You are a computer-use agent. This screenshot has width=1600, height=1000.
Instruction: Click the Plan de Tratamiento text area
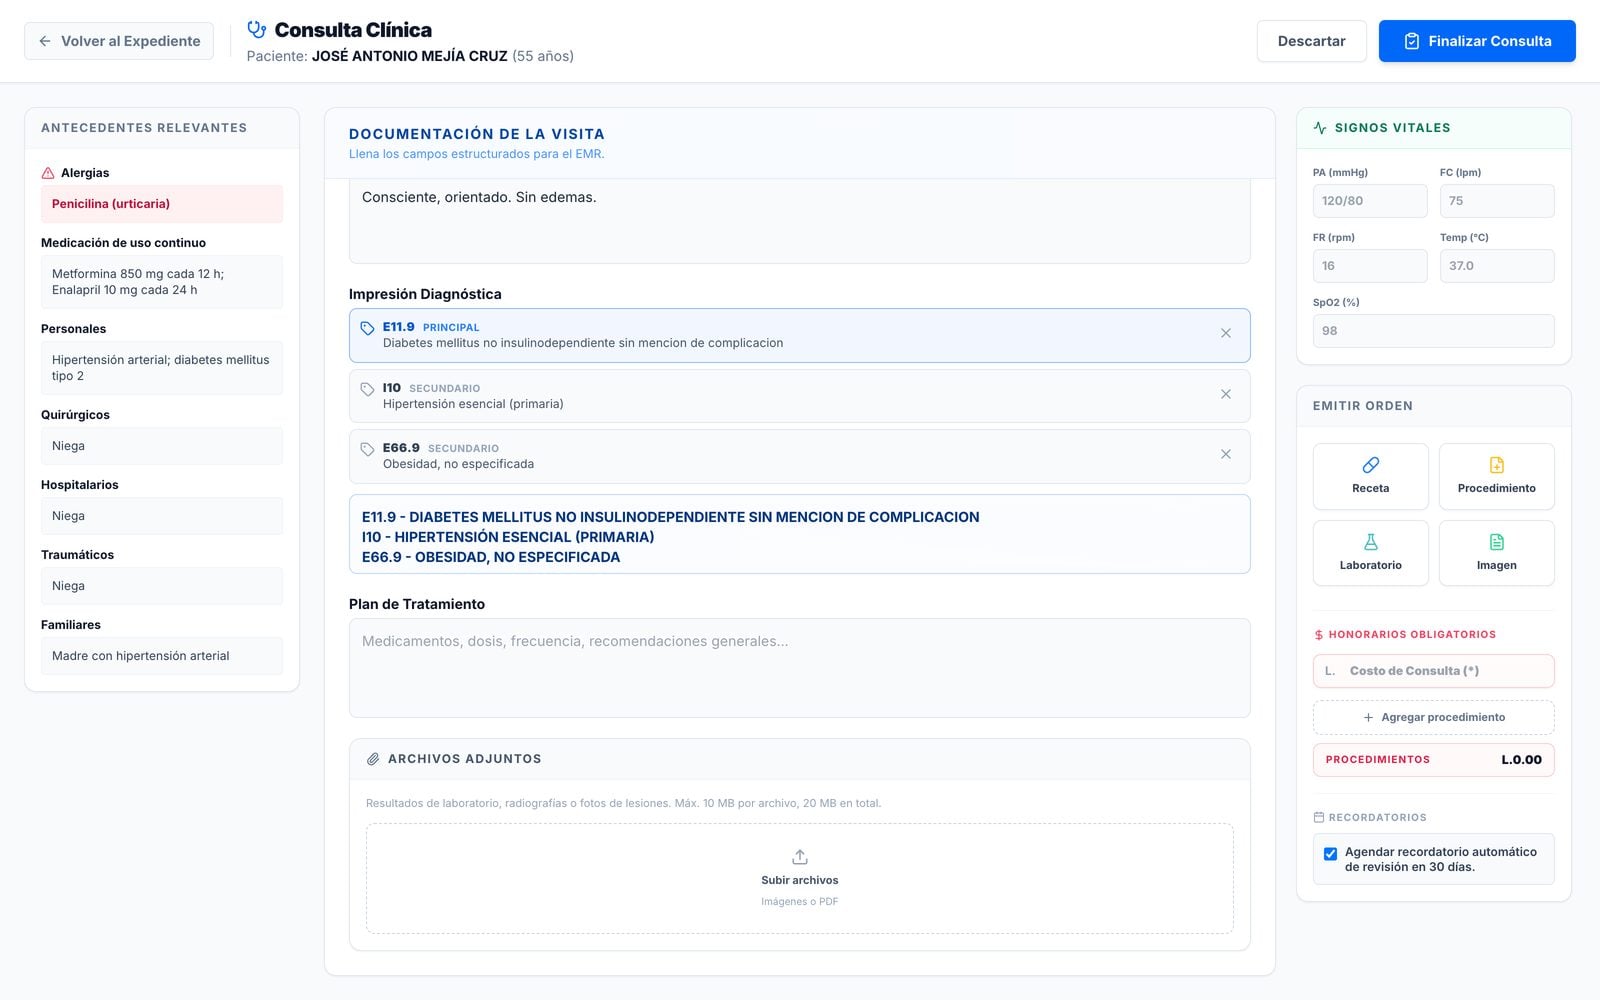tap(799, 668)
